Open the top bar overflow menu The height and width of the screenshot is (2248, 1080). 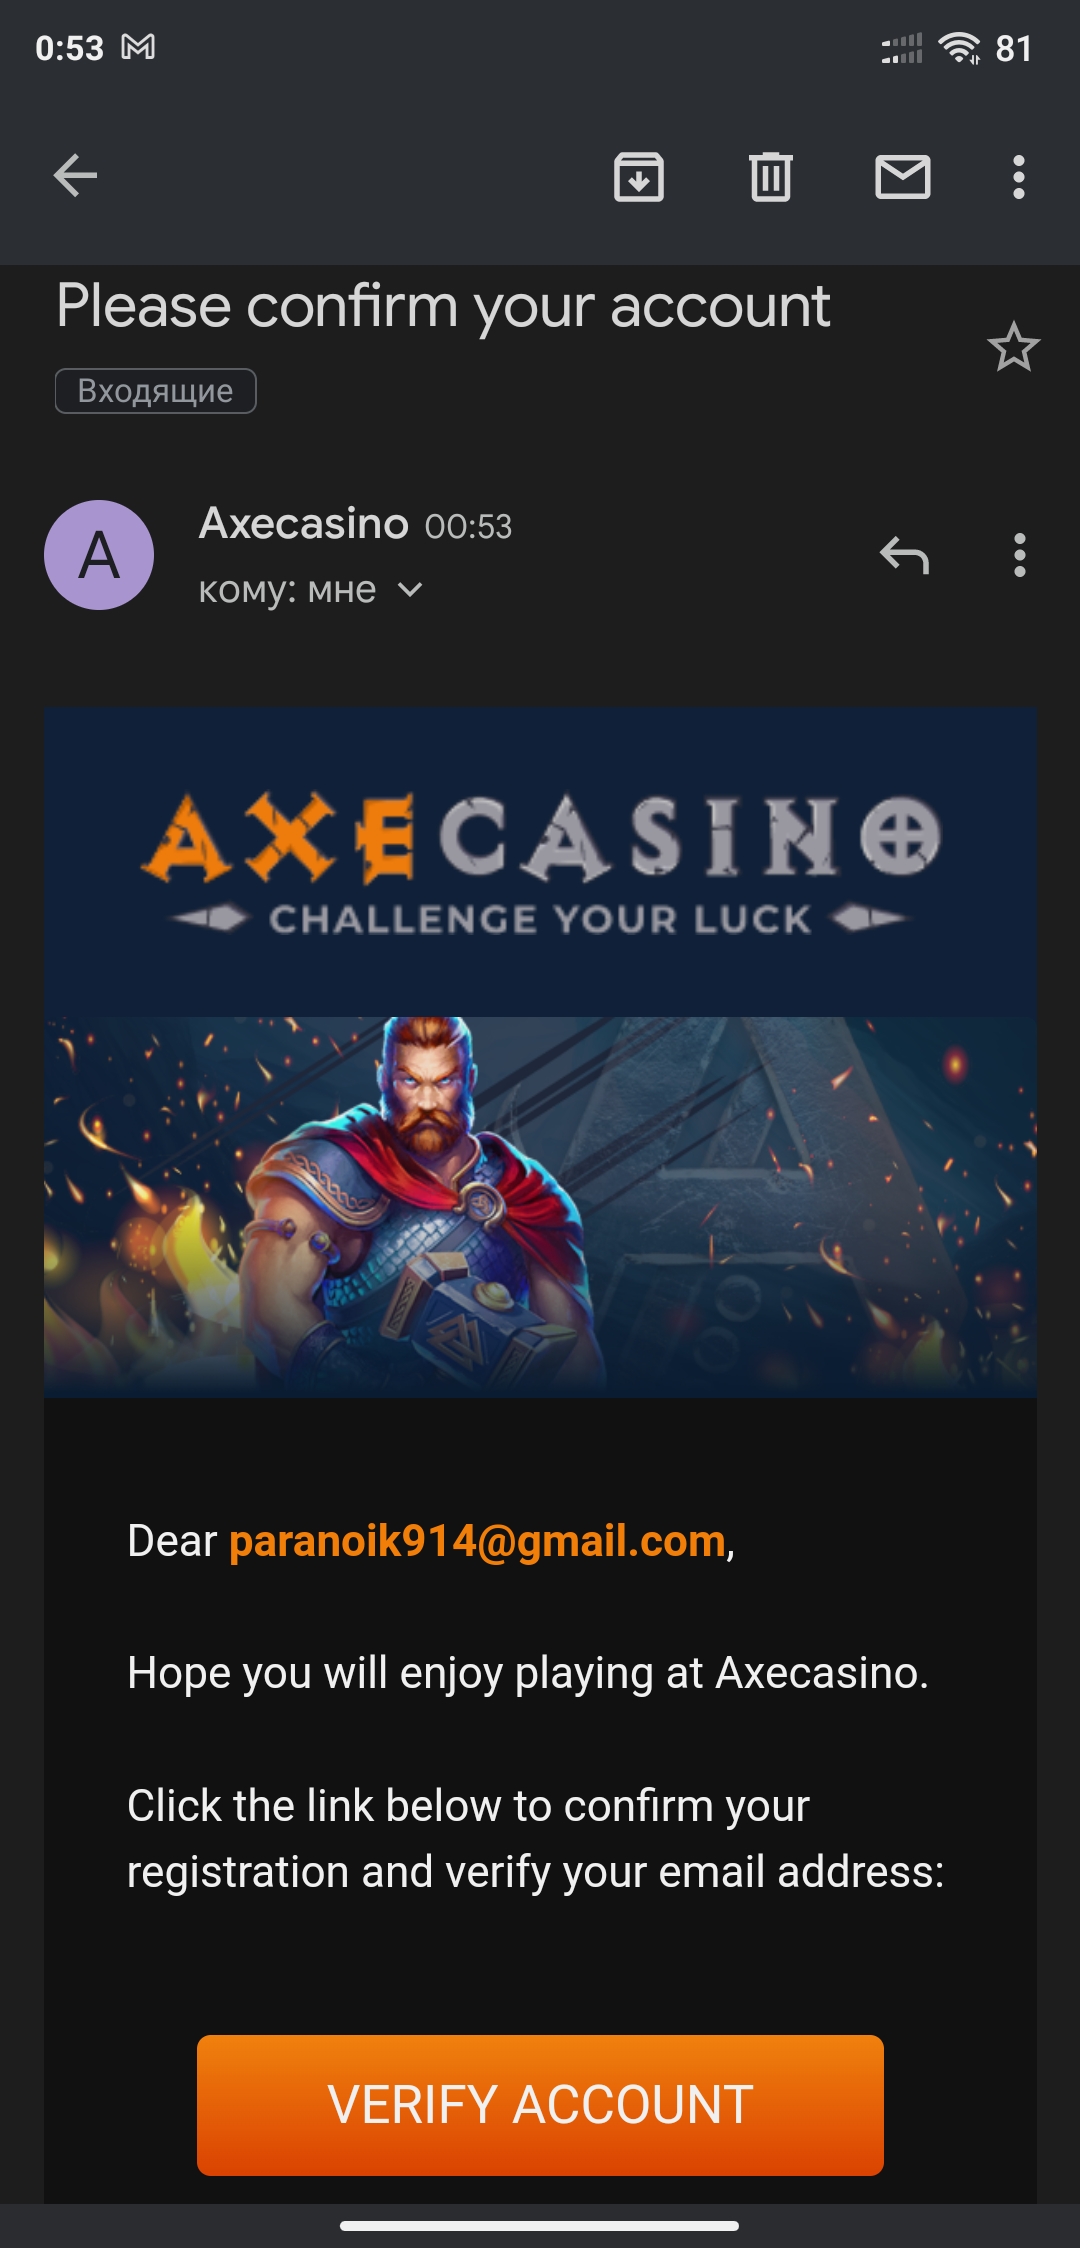coord(1019,177)
